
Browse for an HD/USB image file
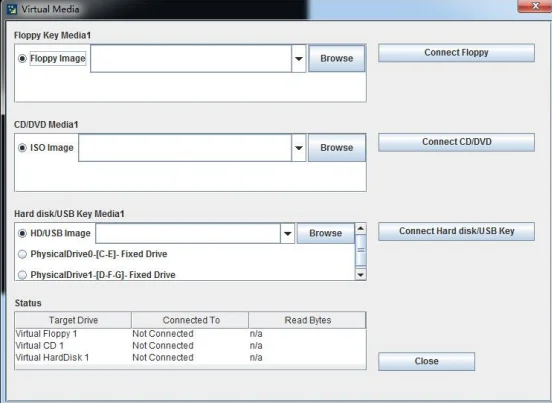pos(325,233)
